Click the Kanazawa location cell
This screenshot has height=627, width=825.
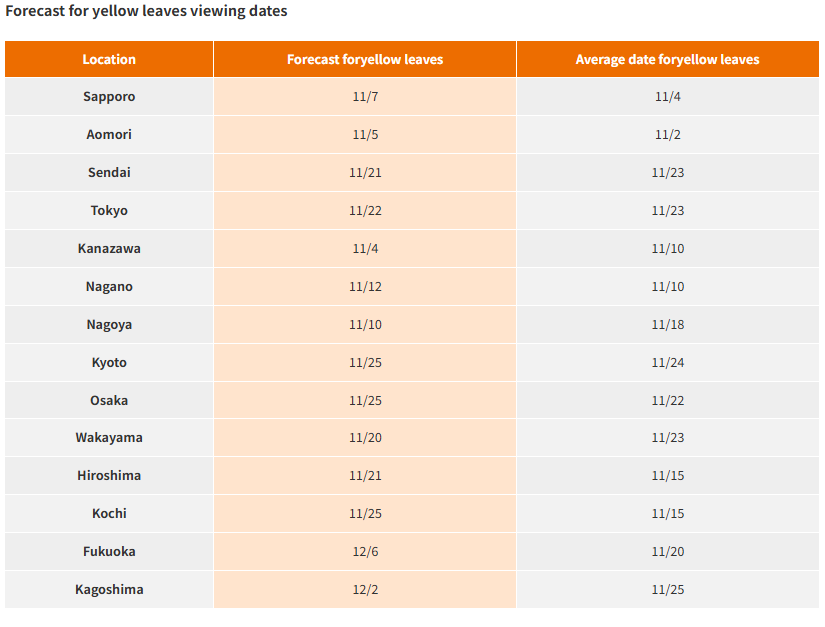(109, 249)
